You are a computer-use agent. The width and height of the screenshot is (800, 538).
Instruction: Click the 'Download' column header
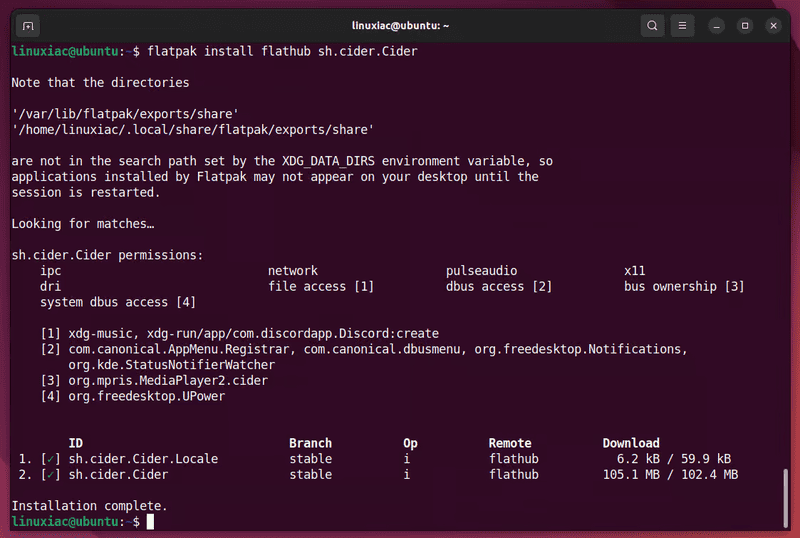click(630, 443)
